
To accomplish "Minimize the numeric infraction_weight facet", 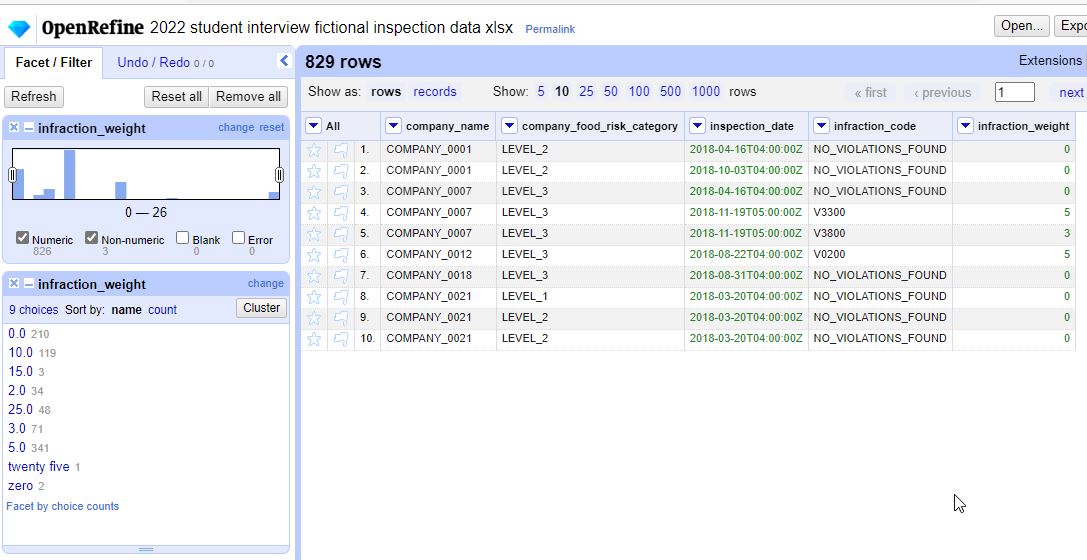I will [28, 128].
